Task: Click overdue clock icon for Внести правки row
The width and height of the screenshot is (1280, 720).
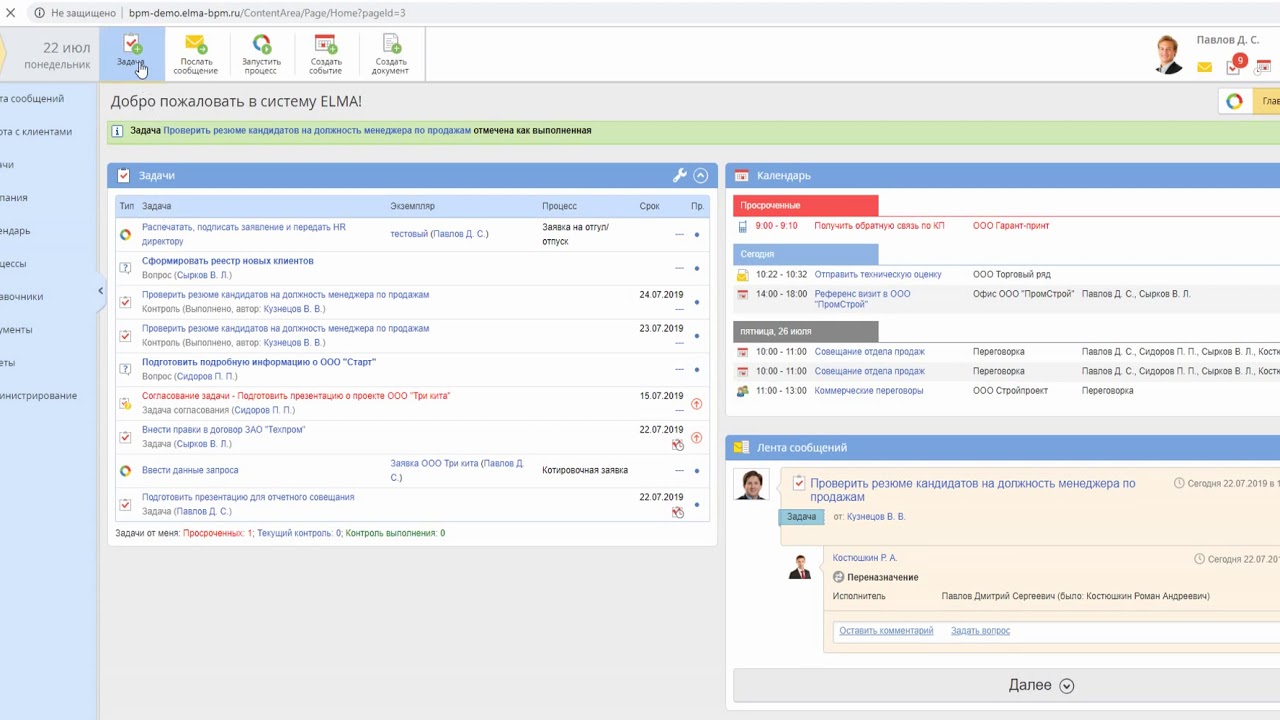Action: click(678, 444)
